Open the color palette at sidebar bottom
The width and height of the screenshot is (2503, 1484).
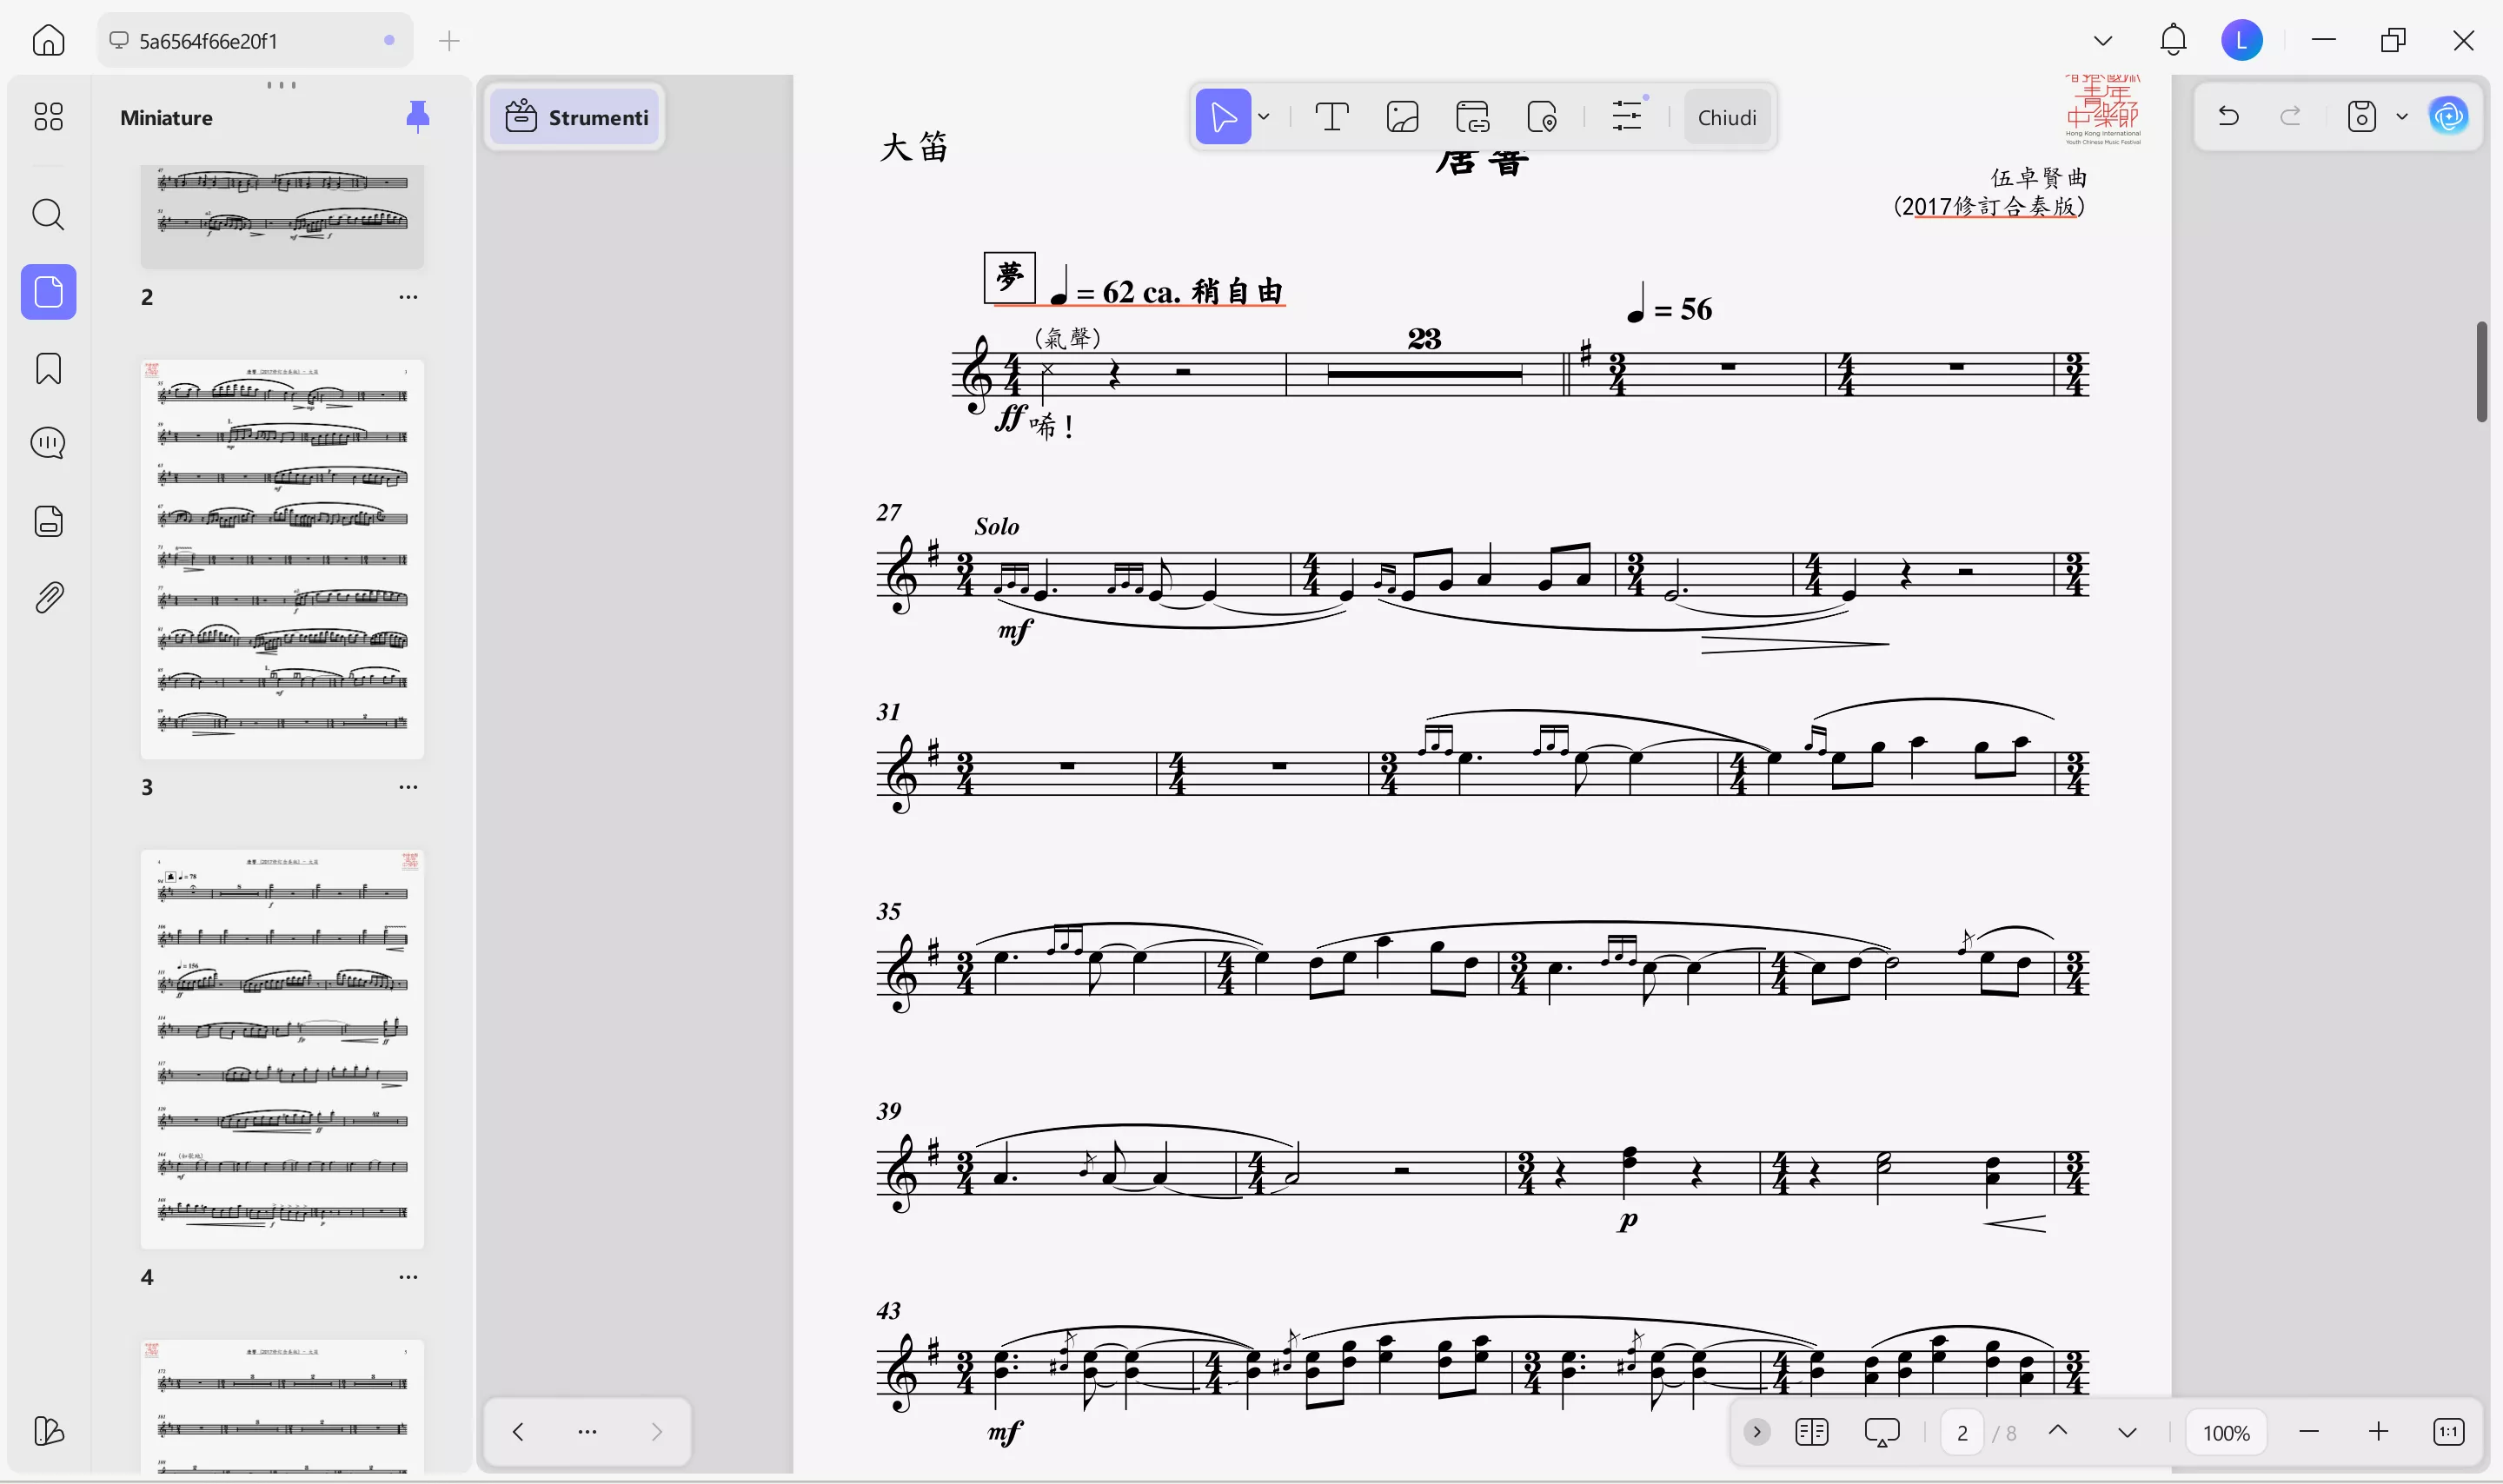48,1432
